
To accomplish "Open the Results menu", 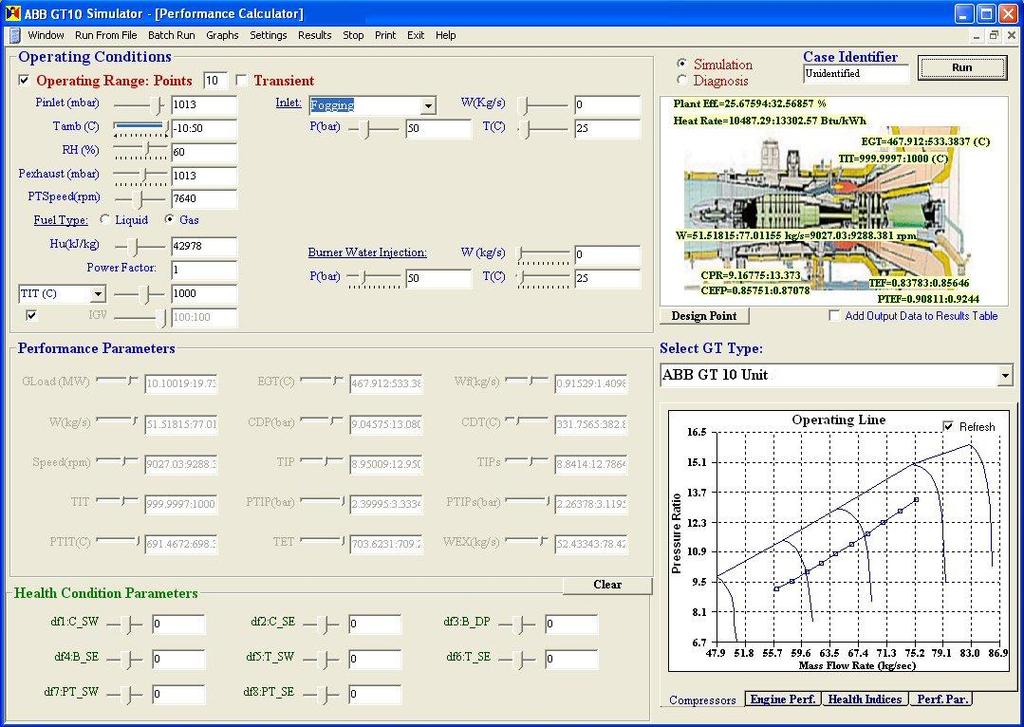I will coord(315,35).
